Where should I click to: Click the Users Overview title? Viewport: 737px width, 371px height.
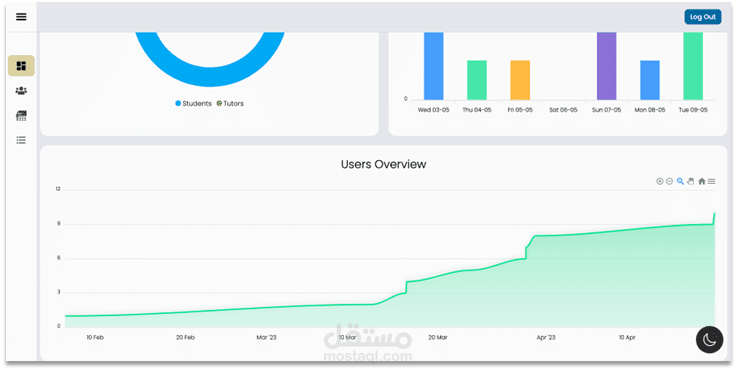(384, 165)
